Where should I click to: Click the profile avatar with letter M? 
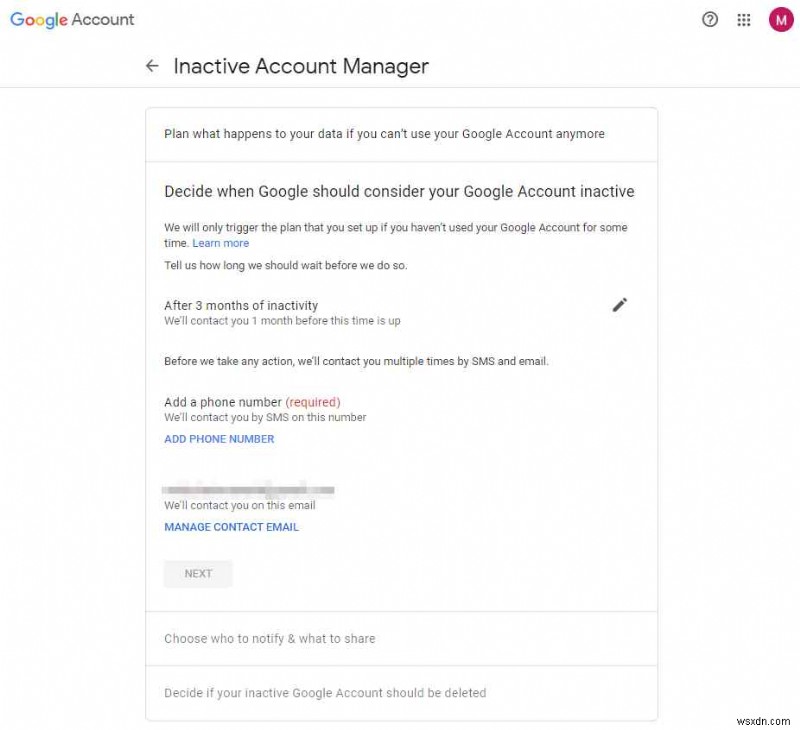780,19
